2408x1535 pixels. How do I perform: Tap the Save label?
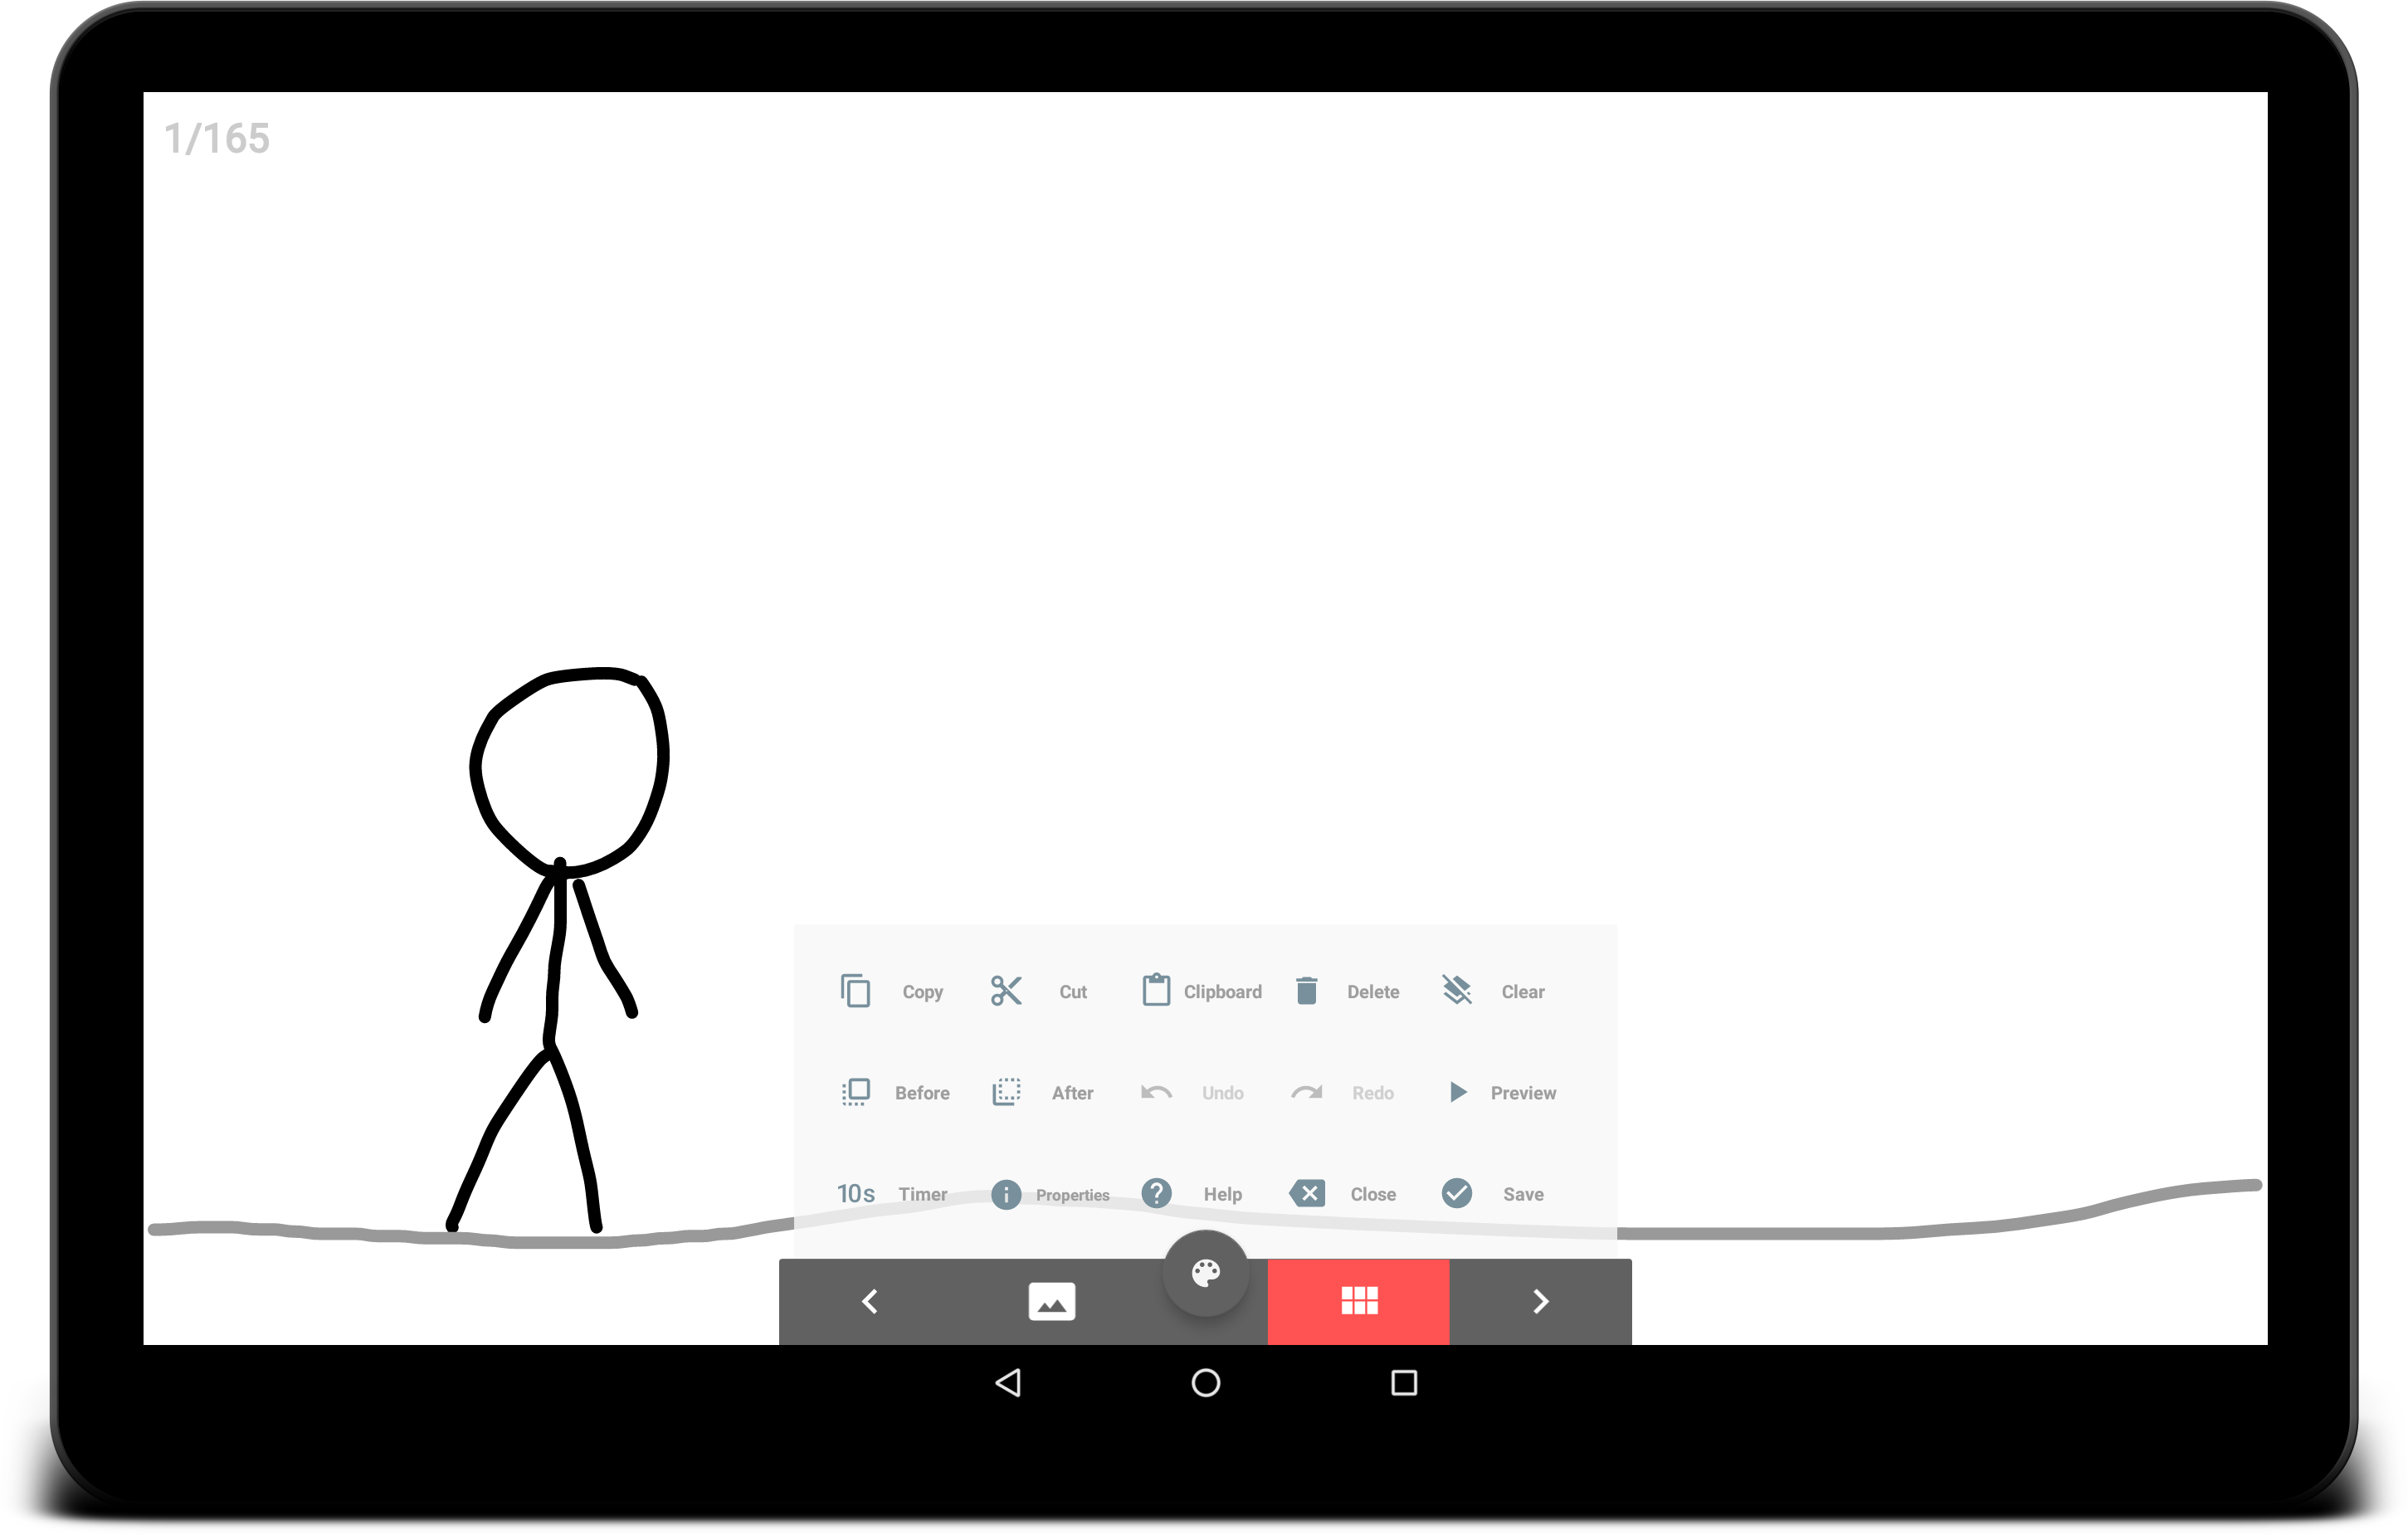pyautogui.click(x=1523, y=1194)
